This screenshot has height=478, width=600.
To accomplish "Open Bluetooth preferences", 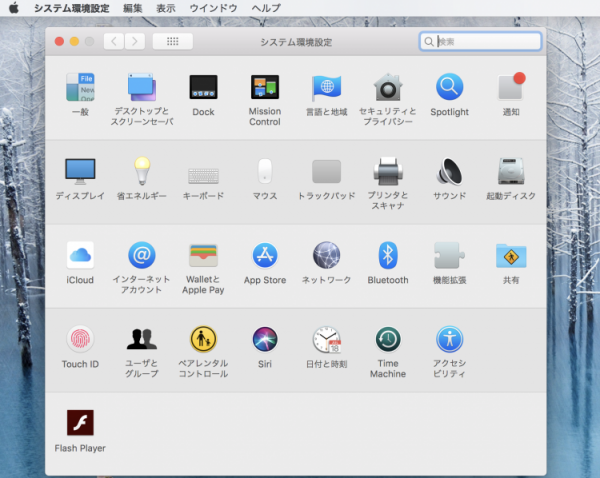I will pos(388,255).
